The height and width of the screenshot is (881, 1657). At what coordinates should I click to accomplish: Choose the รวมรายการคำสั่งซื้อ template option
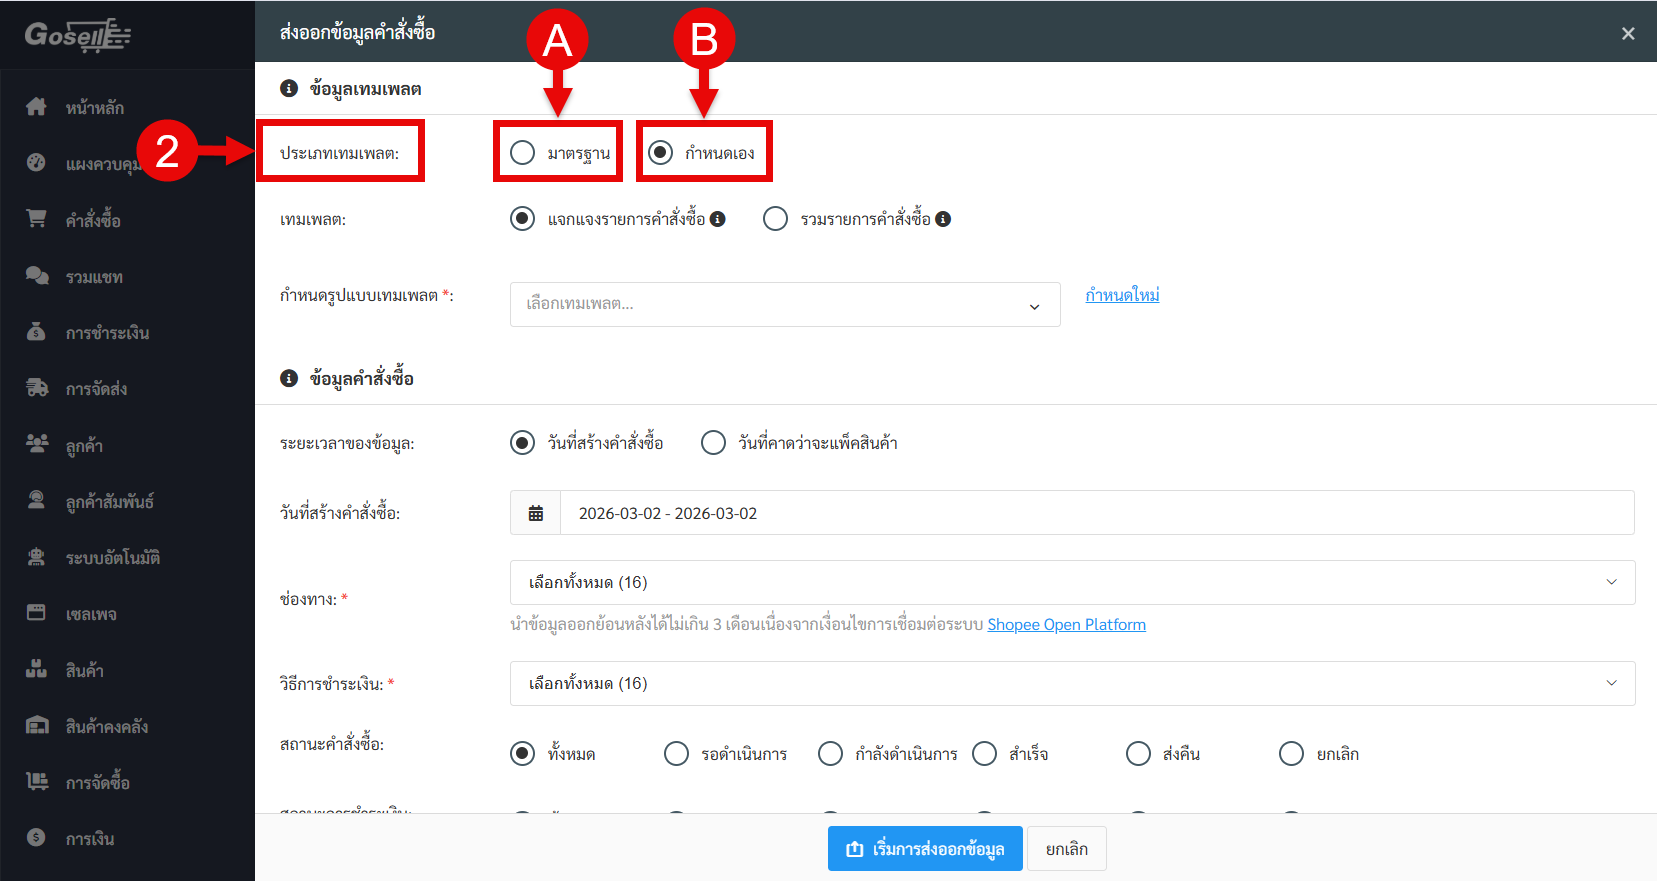(x=775, y=219)
